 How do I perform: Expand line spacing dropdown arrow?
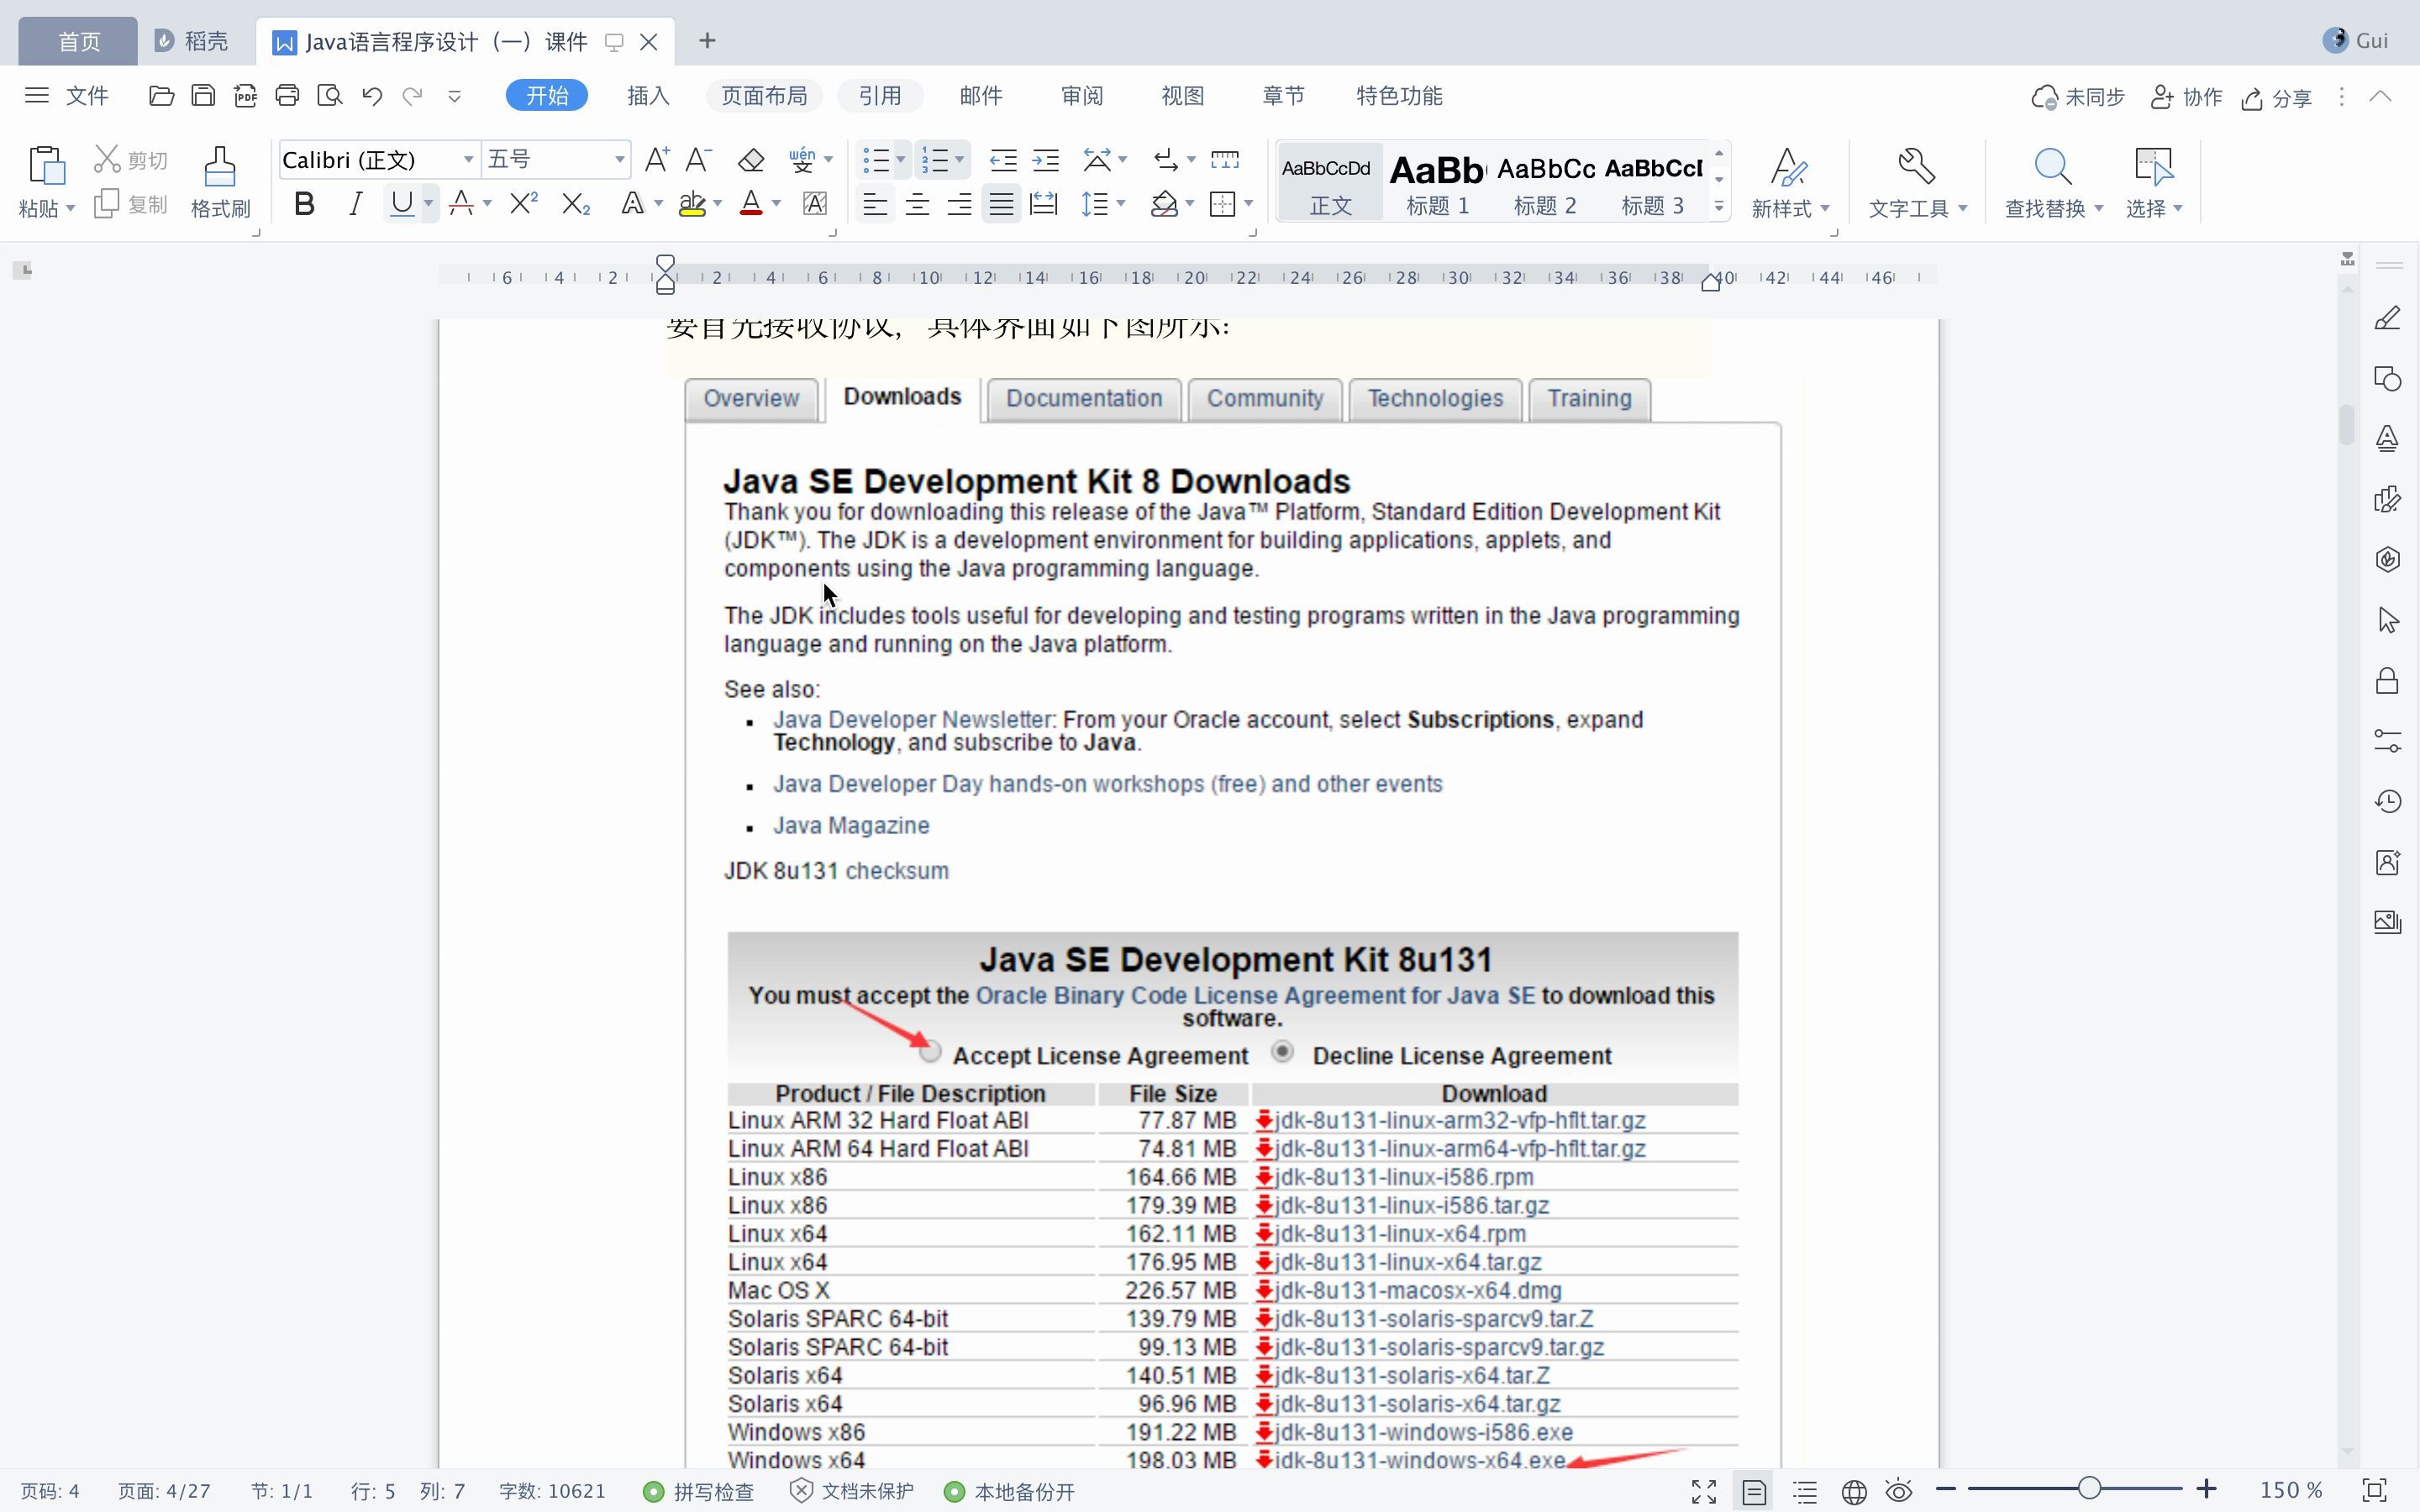[x=1122, y=205]
